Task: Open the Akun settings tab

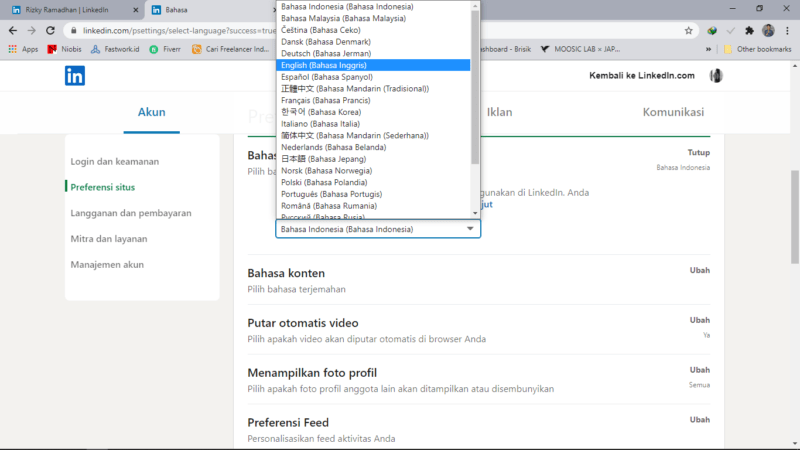Action: coord(152,112)
